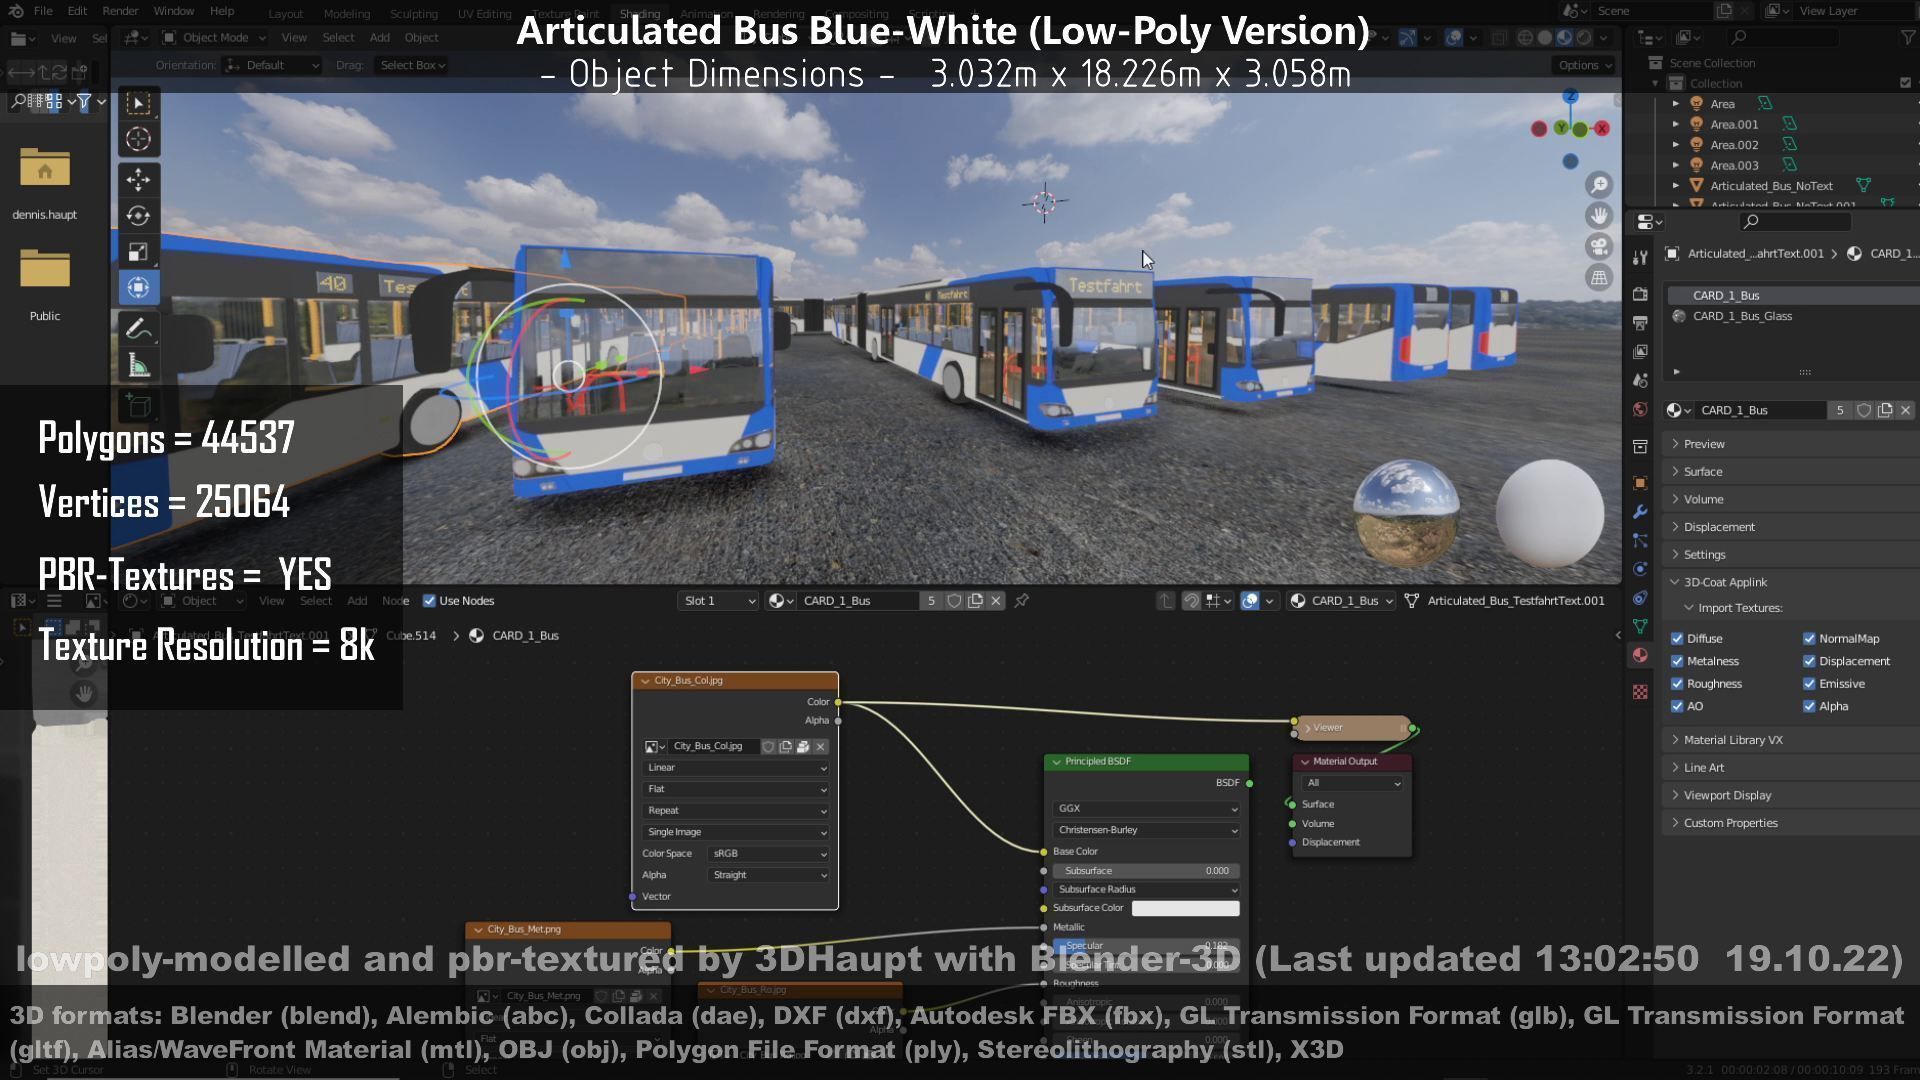Open the Linear interpolation dropdown
1920x1080 pixels.
735,768
